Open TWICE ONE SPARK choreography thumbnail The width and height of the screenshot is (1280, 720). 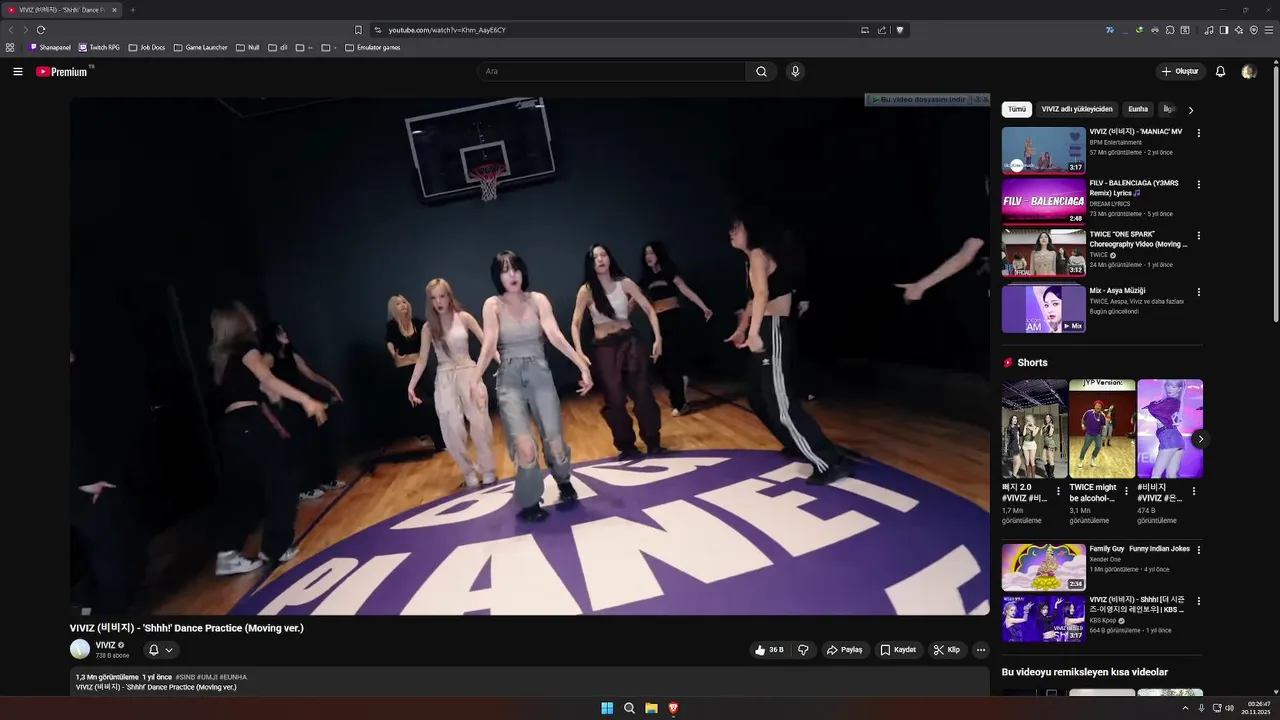[1043, 253]
